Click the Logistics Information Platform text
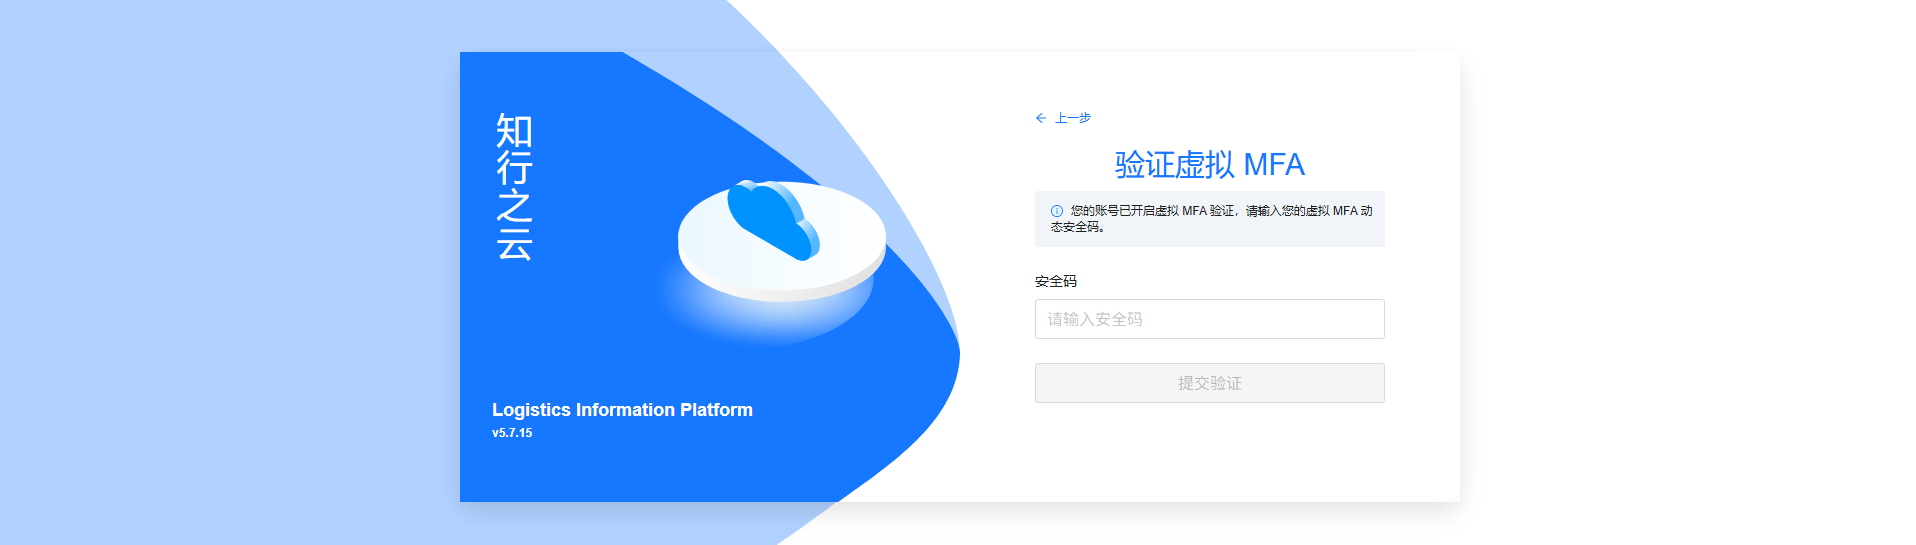Screen dimensions: 1916x545 622,410
